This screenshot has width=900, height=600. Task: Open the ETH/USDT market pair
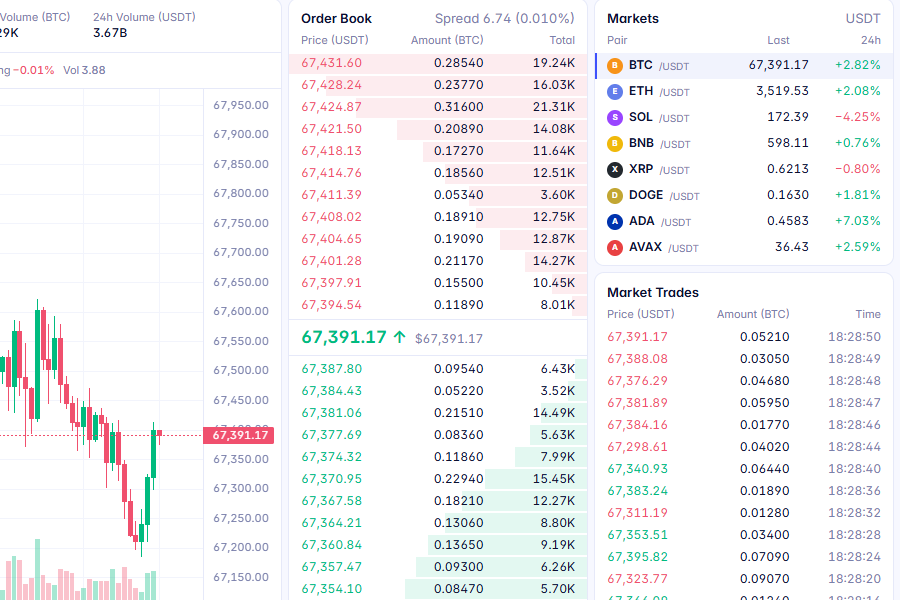pos(744,91)
